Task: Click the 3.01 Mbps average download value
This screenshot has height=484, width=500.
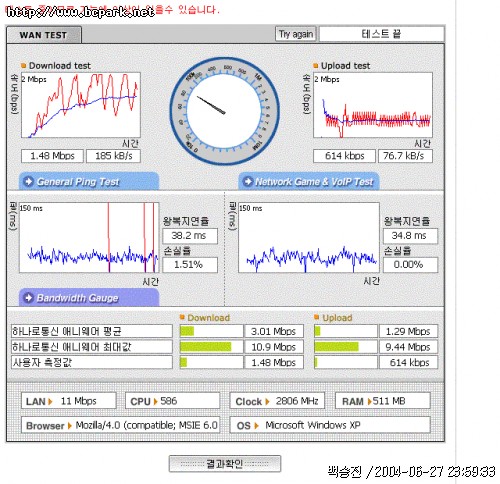Action: [x=274, y=331]
